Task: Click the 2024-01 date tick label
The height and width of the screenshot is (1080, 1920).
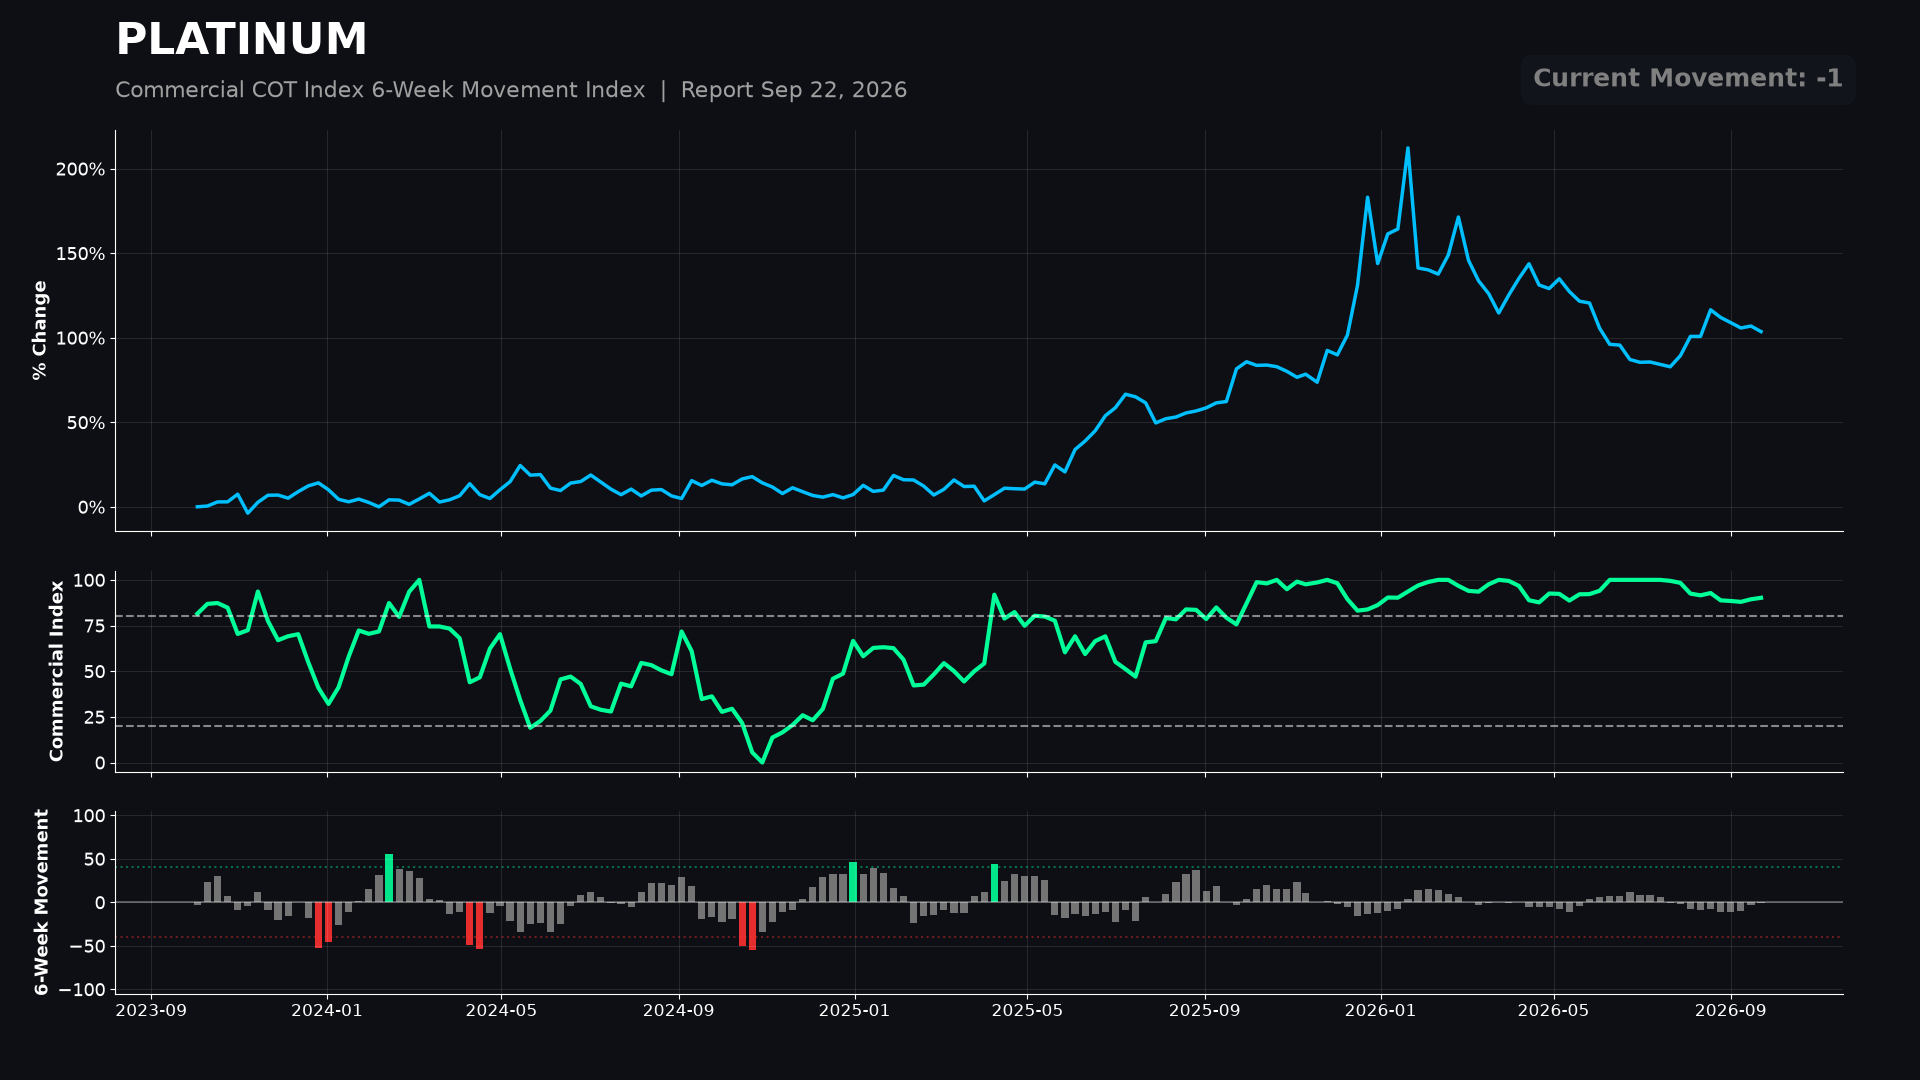Action: click(327, 1011)
